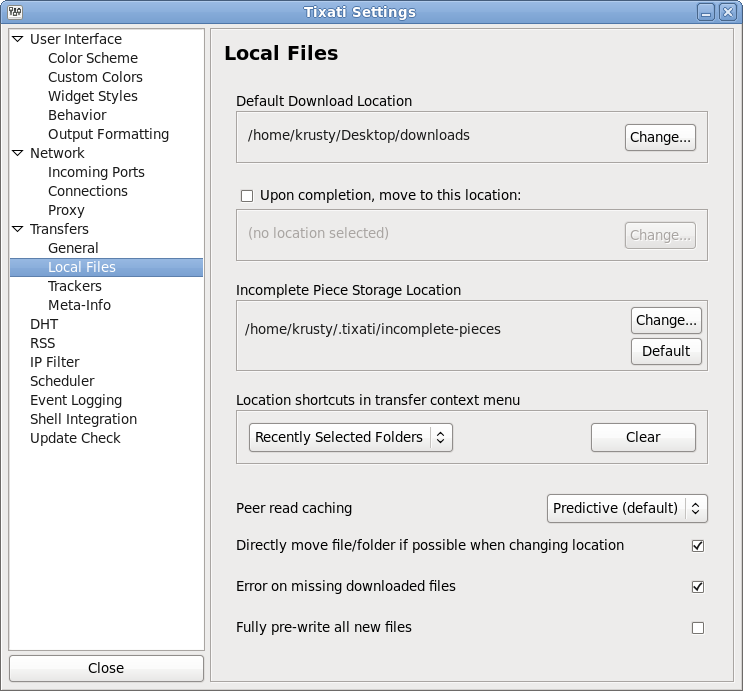The image size is (743, 691).
Task: Open the Recently Selected Folders dropdown
Action: pyautogui.click(x=351, y=437)
